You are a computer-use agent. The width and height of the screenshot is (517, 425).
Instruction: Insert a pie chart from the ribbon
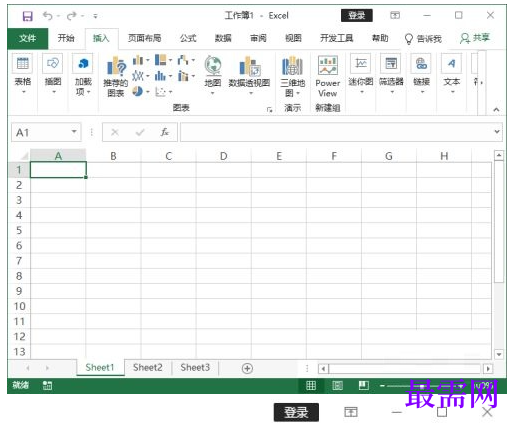point(137,91)
